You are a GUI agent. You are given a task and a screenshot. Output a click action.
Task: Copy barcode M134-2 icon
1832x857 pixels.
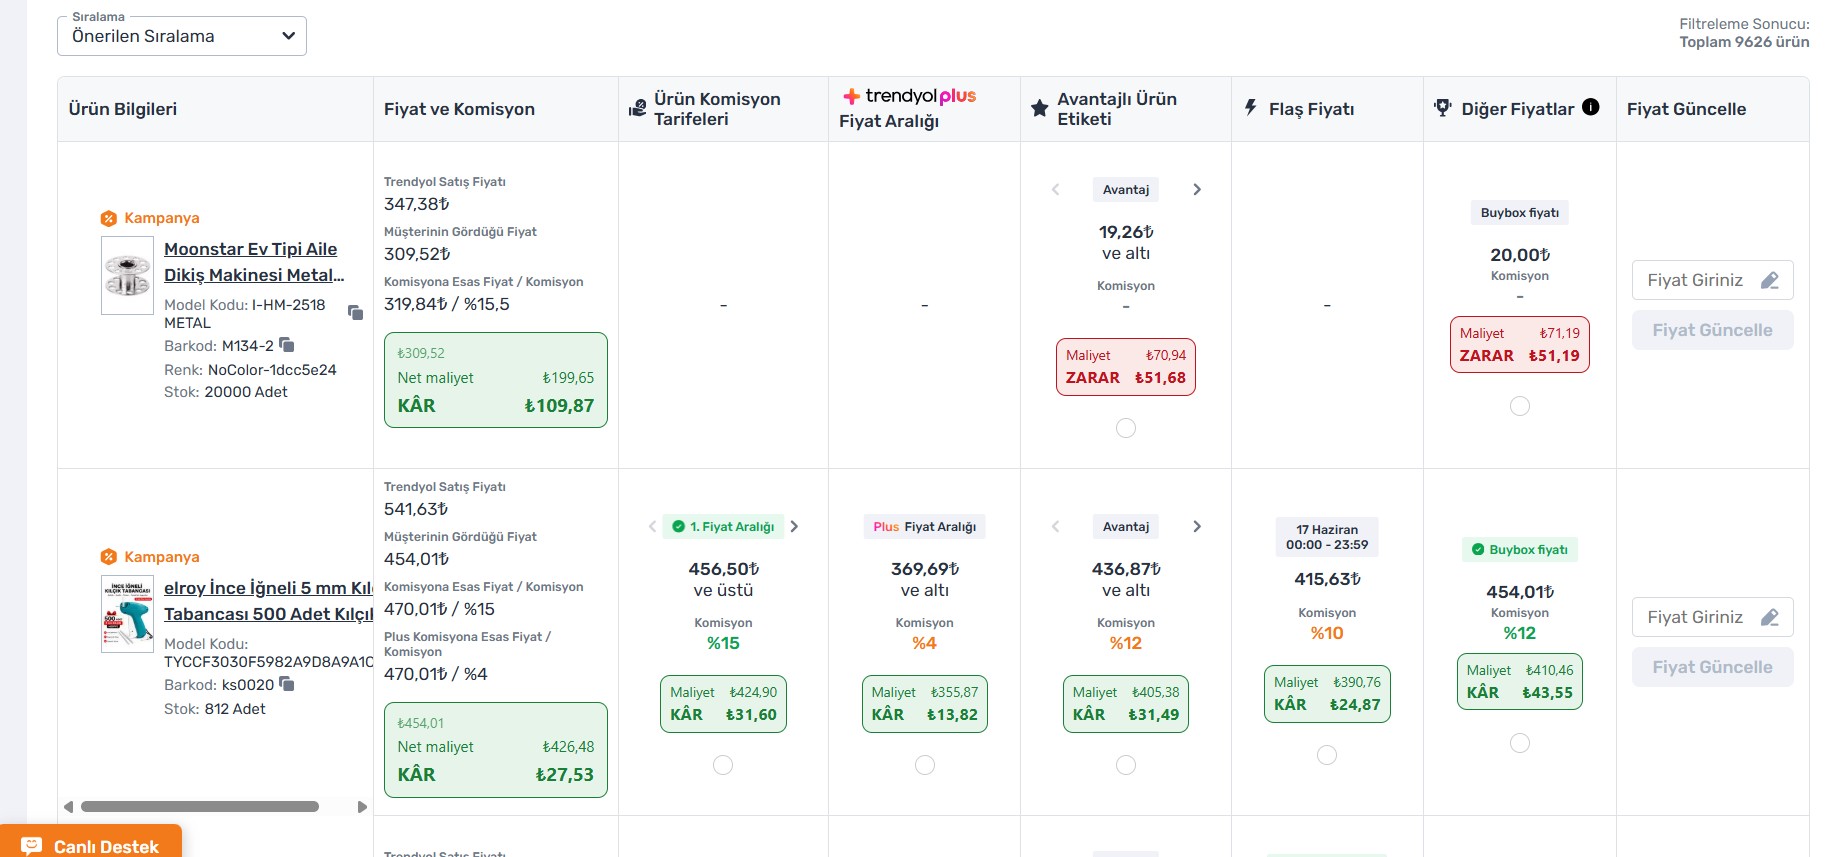(287, 345)
